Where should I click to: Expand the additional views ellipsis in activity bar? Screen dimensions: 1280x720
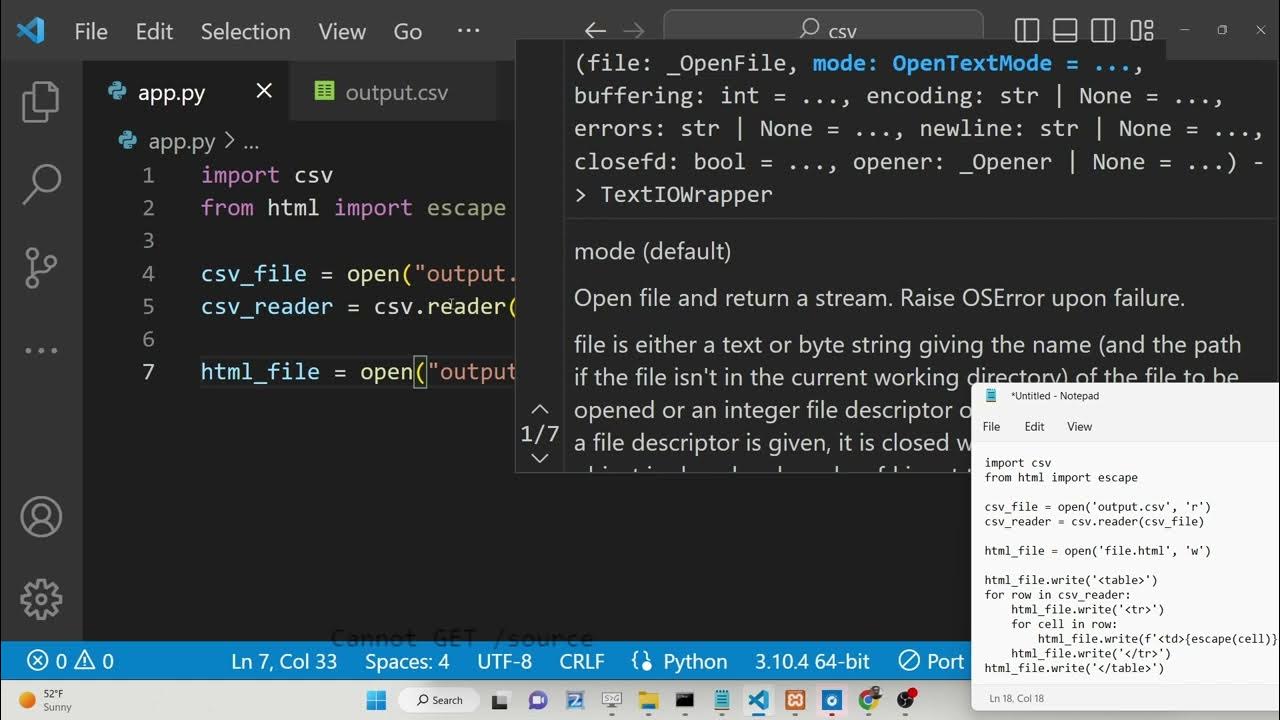[41, 351]
